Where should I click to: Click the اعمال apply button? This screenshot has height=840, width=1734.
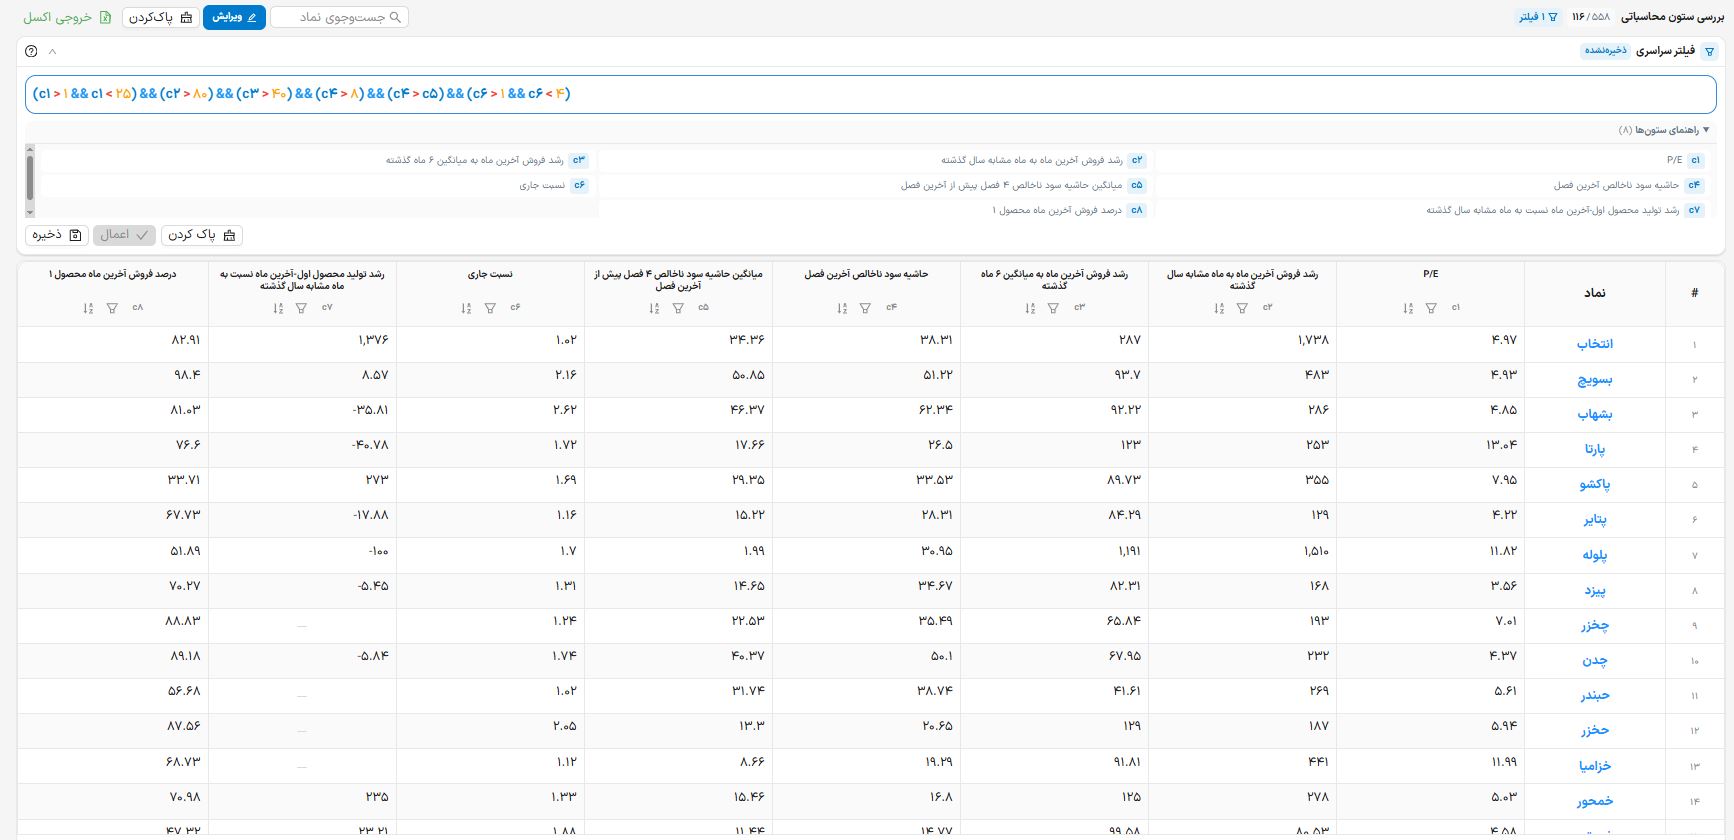point(124,235)
